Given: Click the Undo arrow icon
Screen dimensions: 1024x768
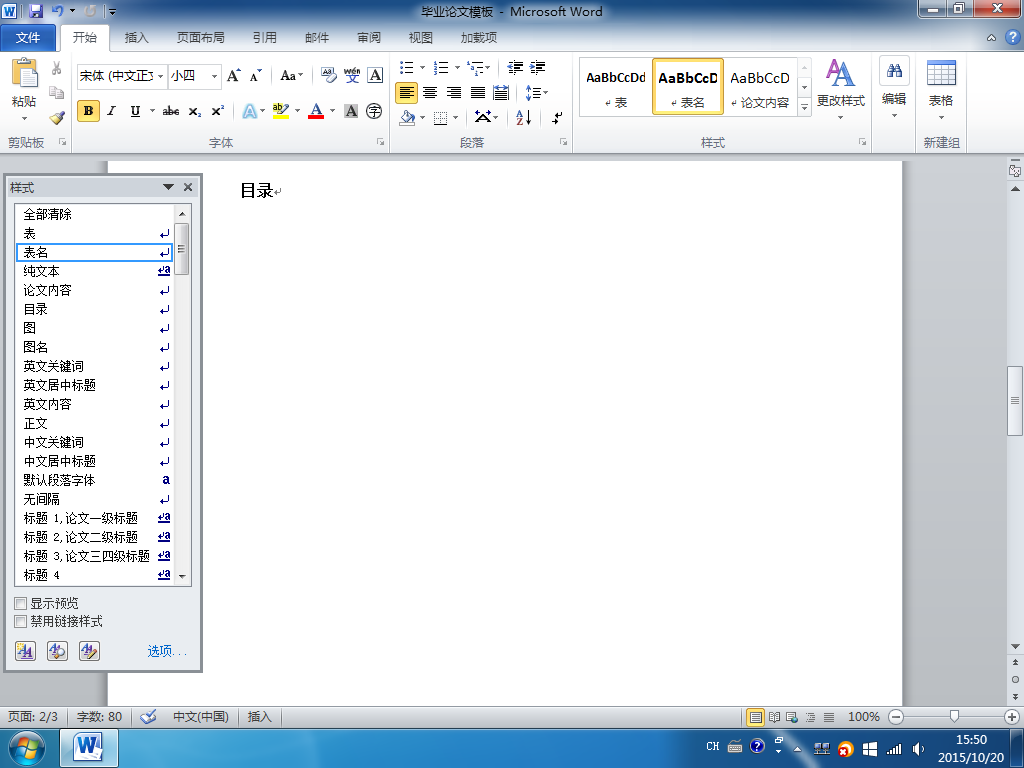Looking at the screenshot, I should (x=57, y=11).
